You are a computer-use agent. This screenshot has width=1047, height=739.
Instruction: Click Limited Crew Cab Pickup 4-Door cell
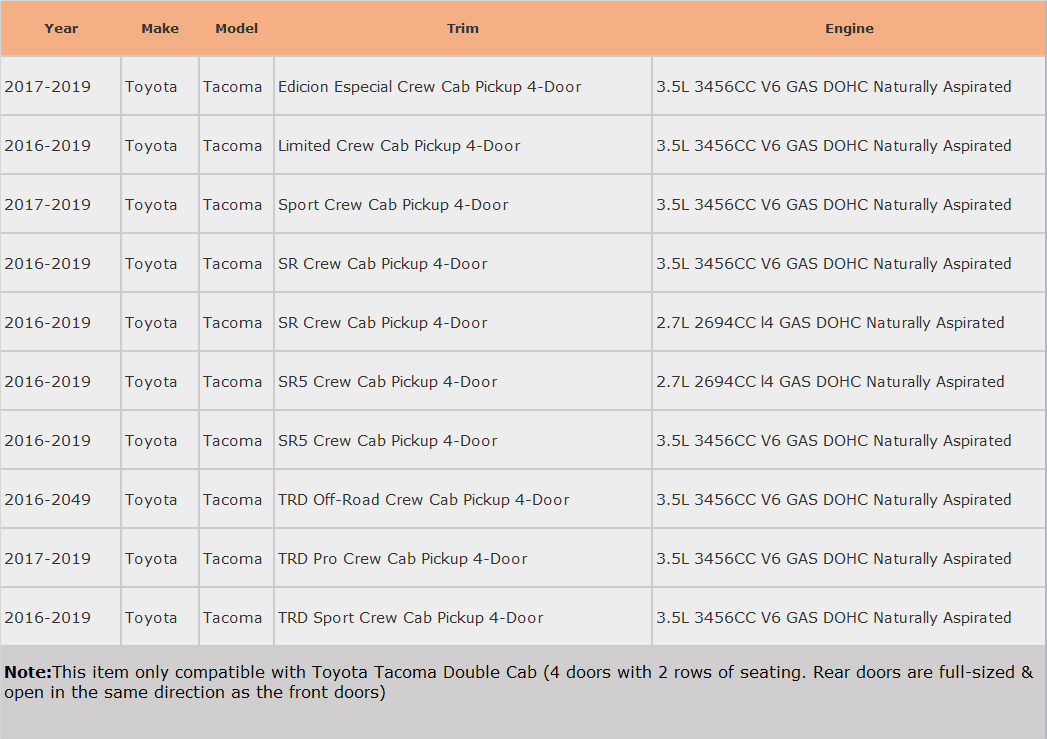pyautogui.click(x=463, y=145)
